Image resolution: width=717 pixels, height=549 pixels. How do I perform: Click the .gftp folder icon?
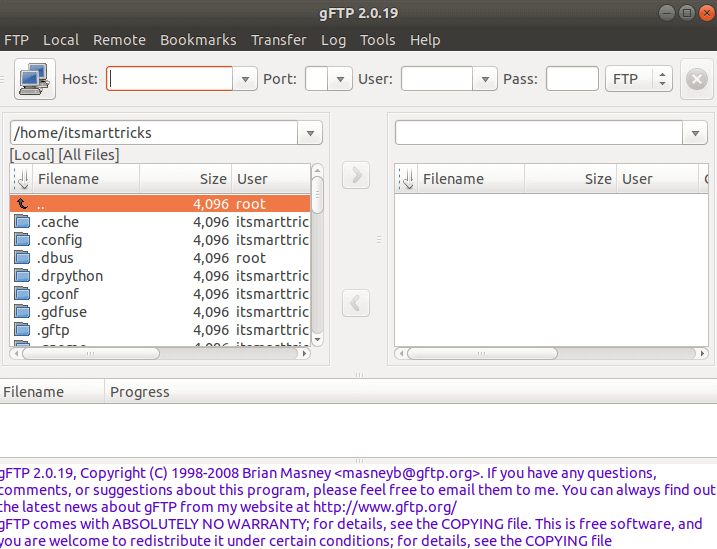point(22,330)
